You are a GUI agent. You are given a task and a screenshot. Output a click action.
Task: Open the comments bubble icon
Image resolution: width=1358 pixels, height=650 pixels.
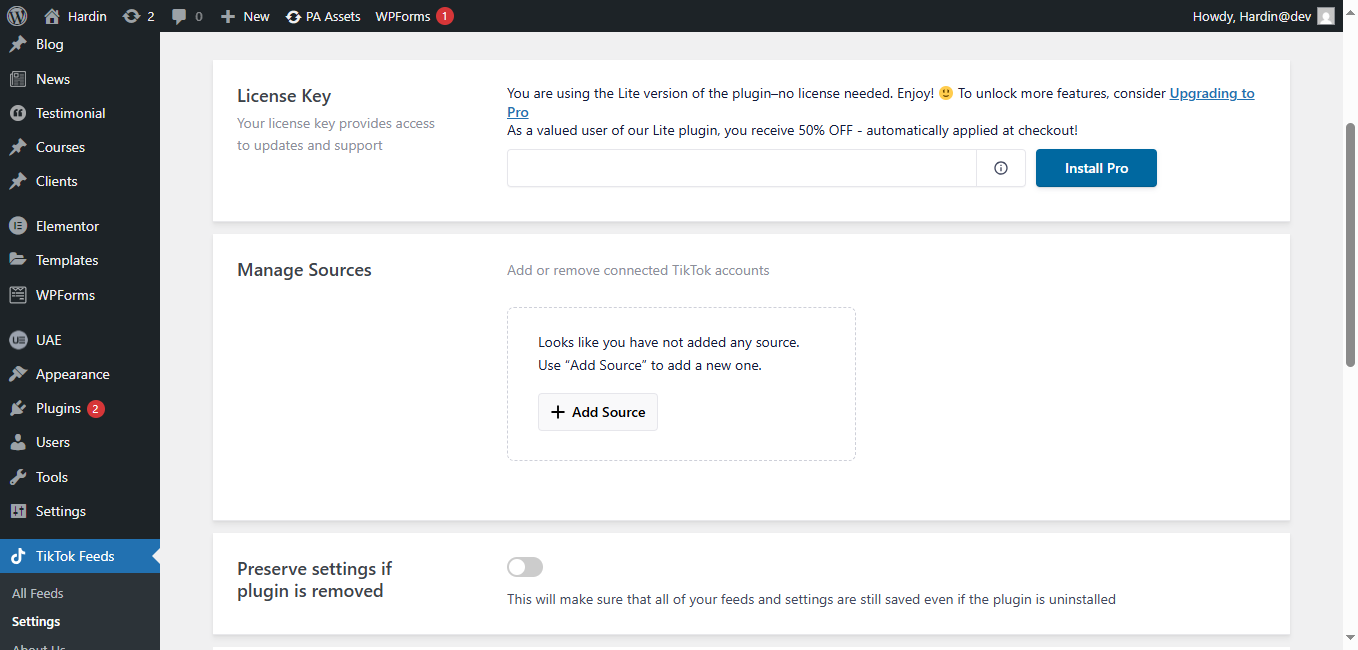178,16
